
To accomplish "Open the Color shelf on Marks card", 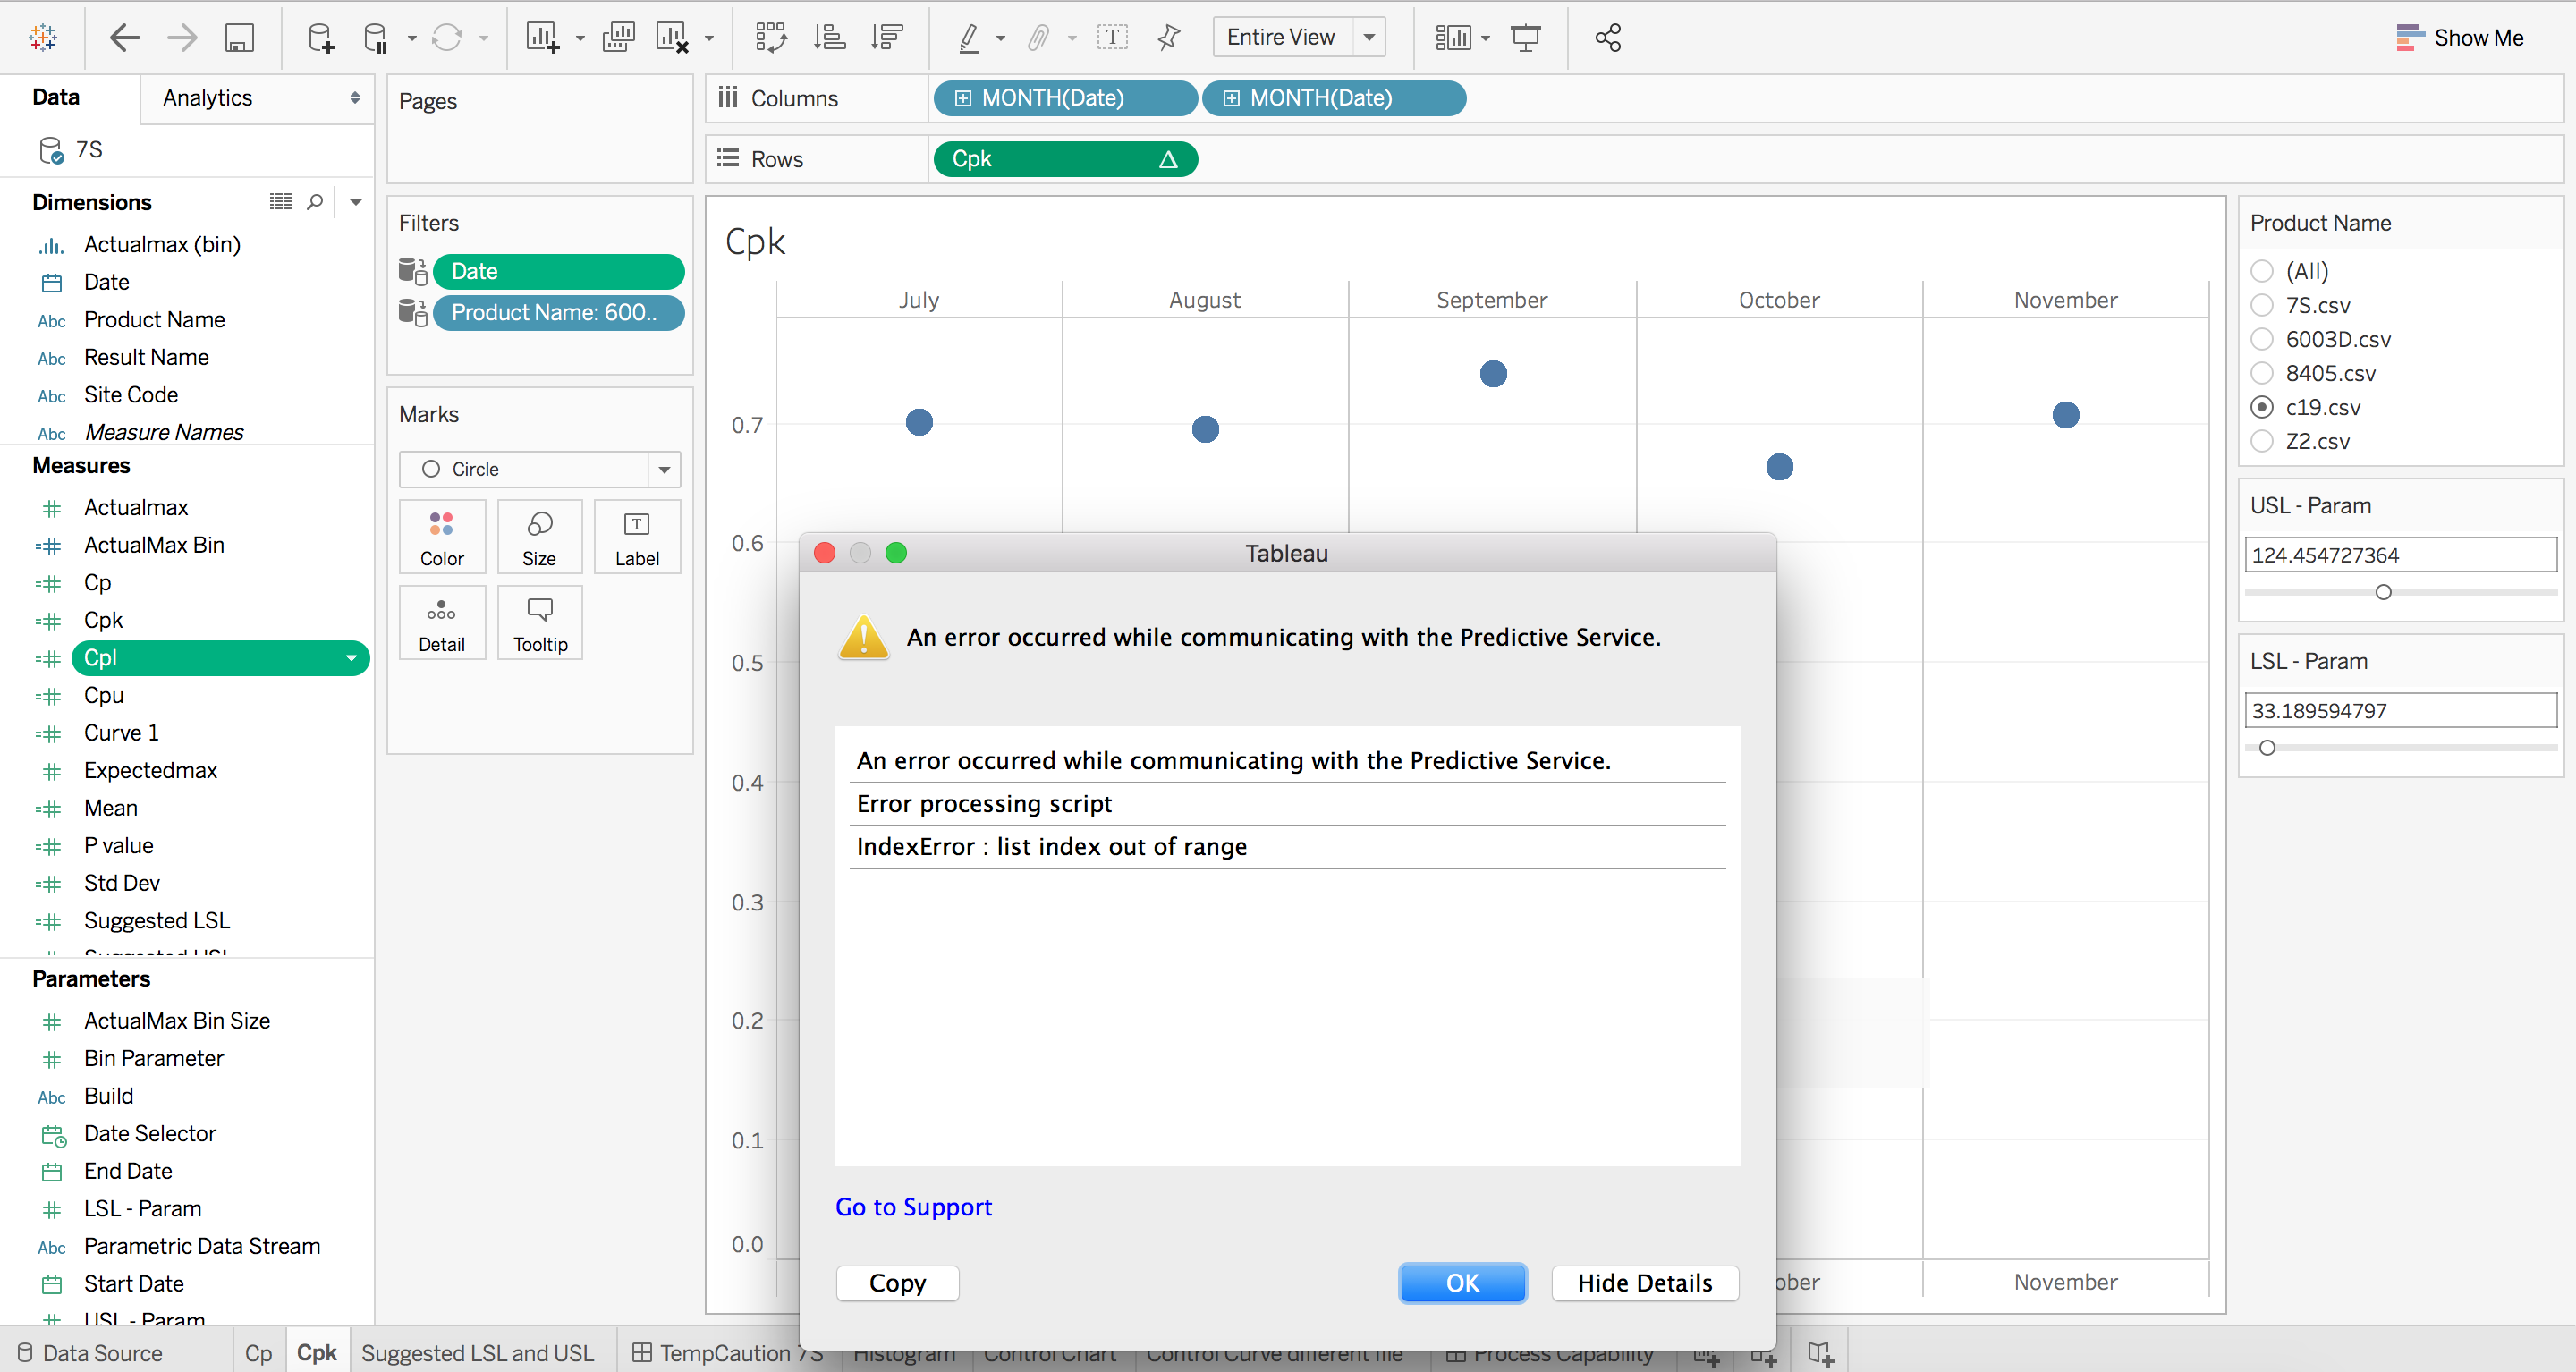I will pos(442,536).
